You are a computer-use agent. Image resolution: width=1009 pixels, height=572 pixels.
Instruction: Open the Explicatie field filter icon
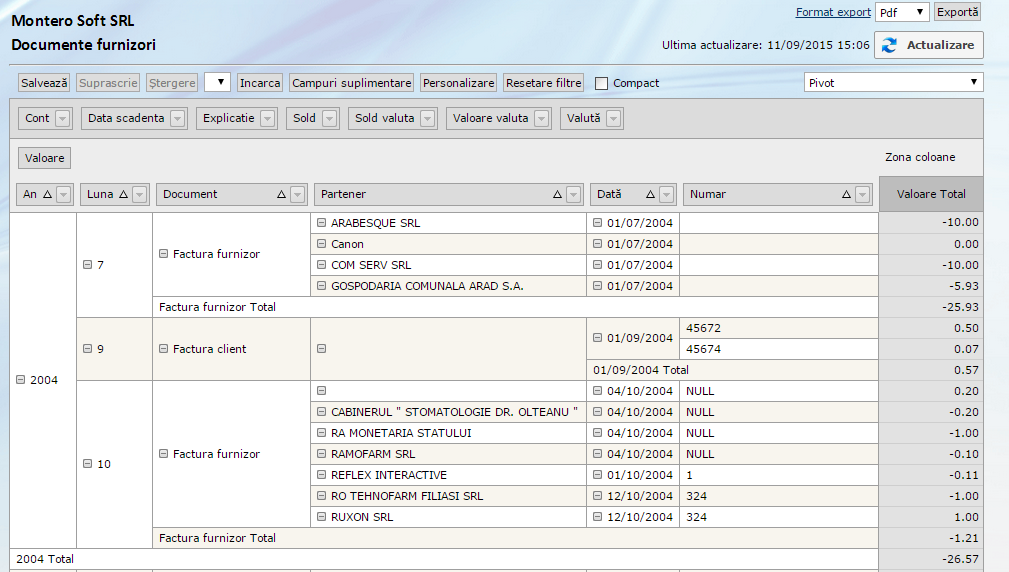268,118
